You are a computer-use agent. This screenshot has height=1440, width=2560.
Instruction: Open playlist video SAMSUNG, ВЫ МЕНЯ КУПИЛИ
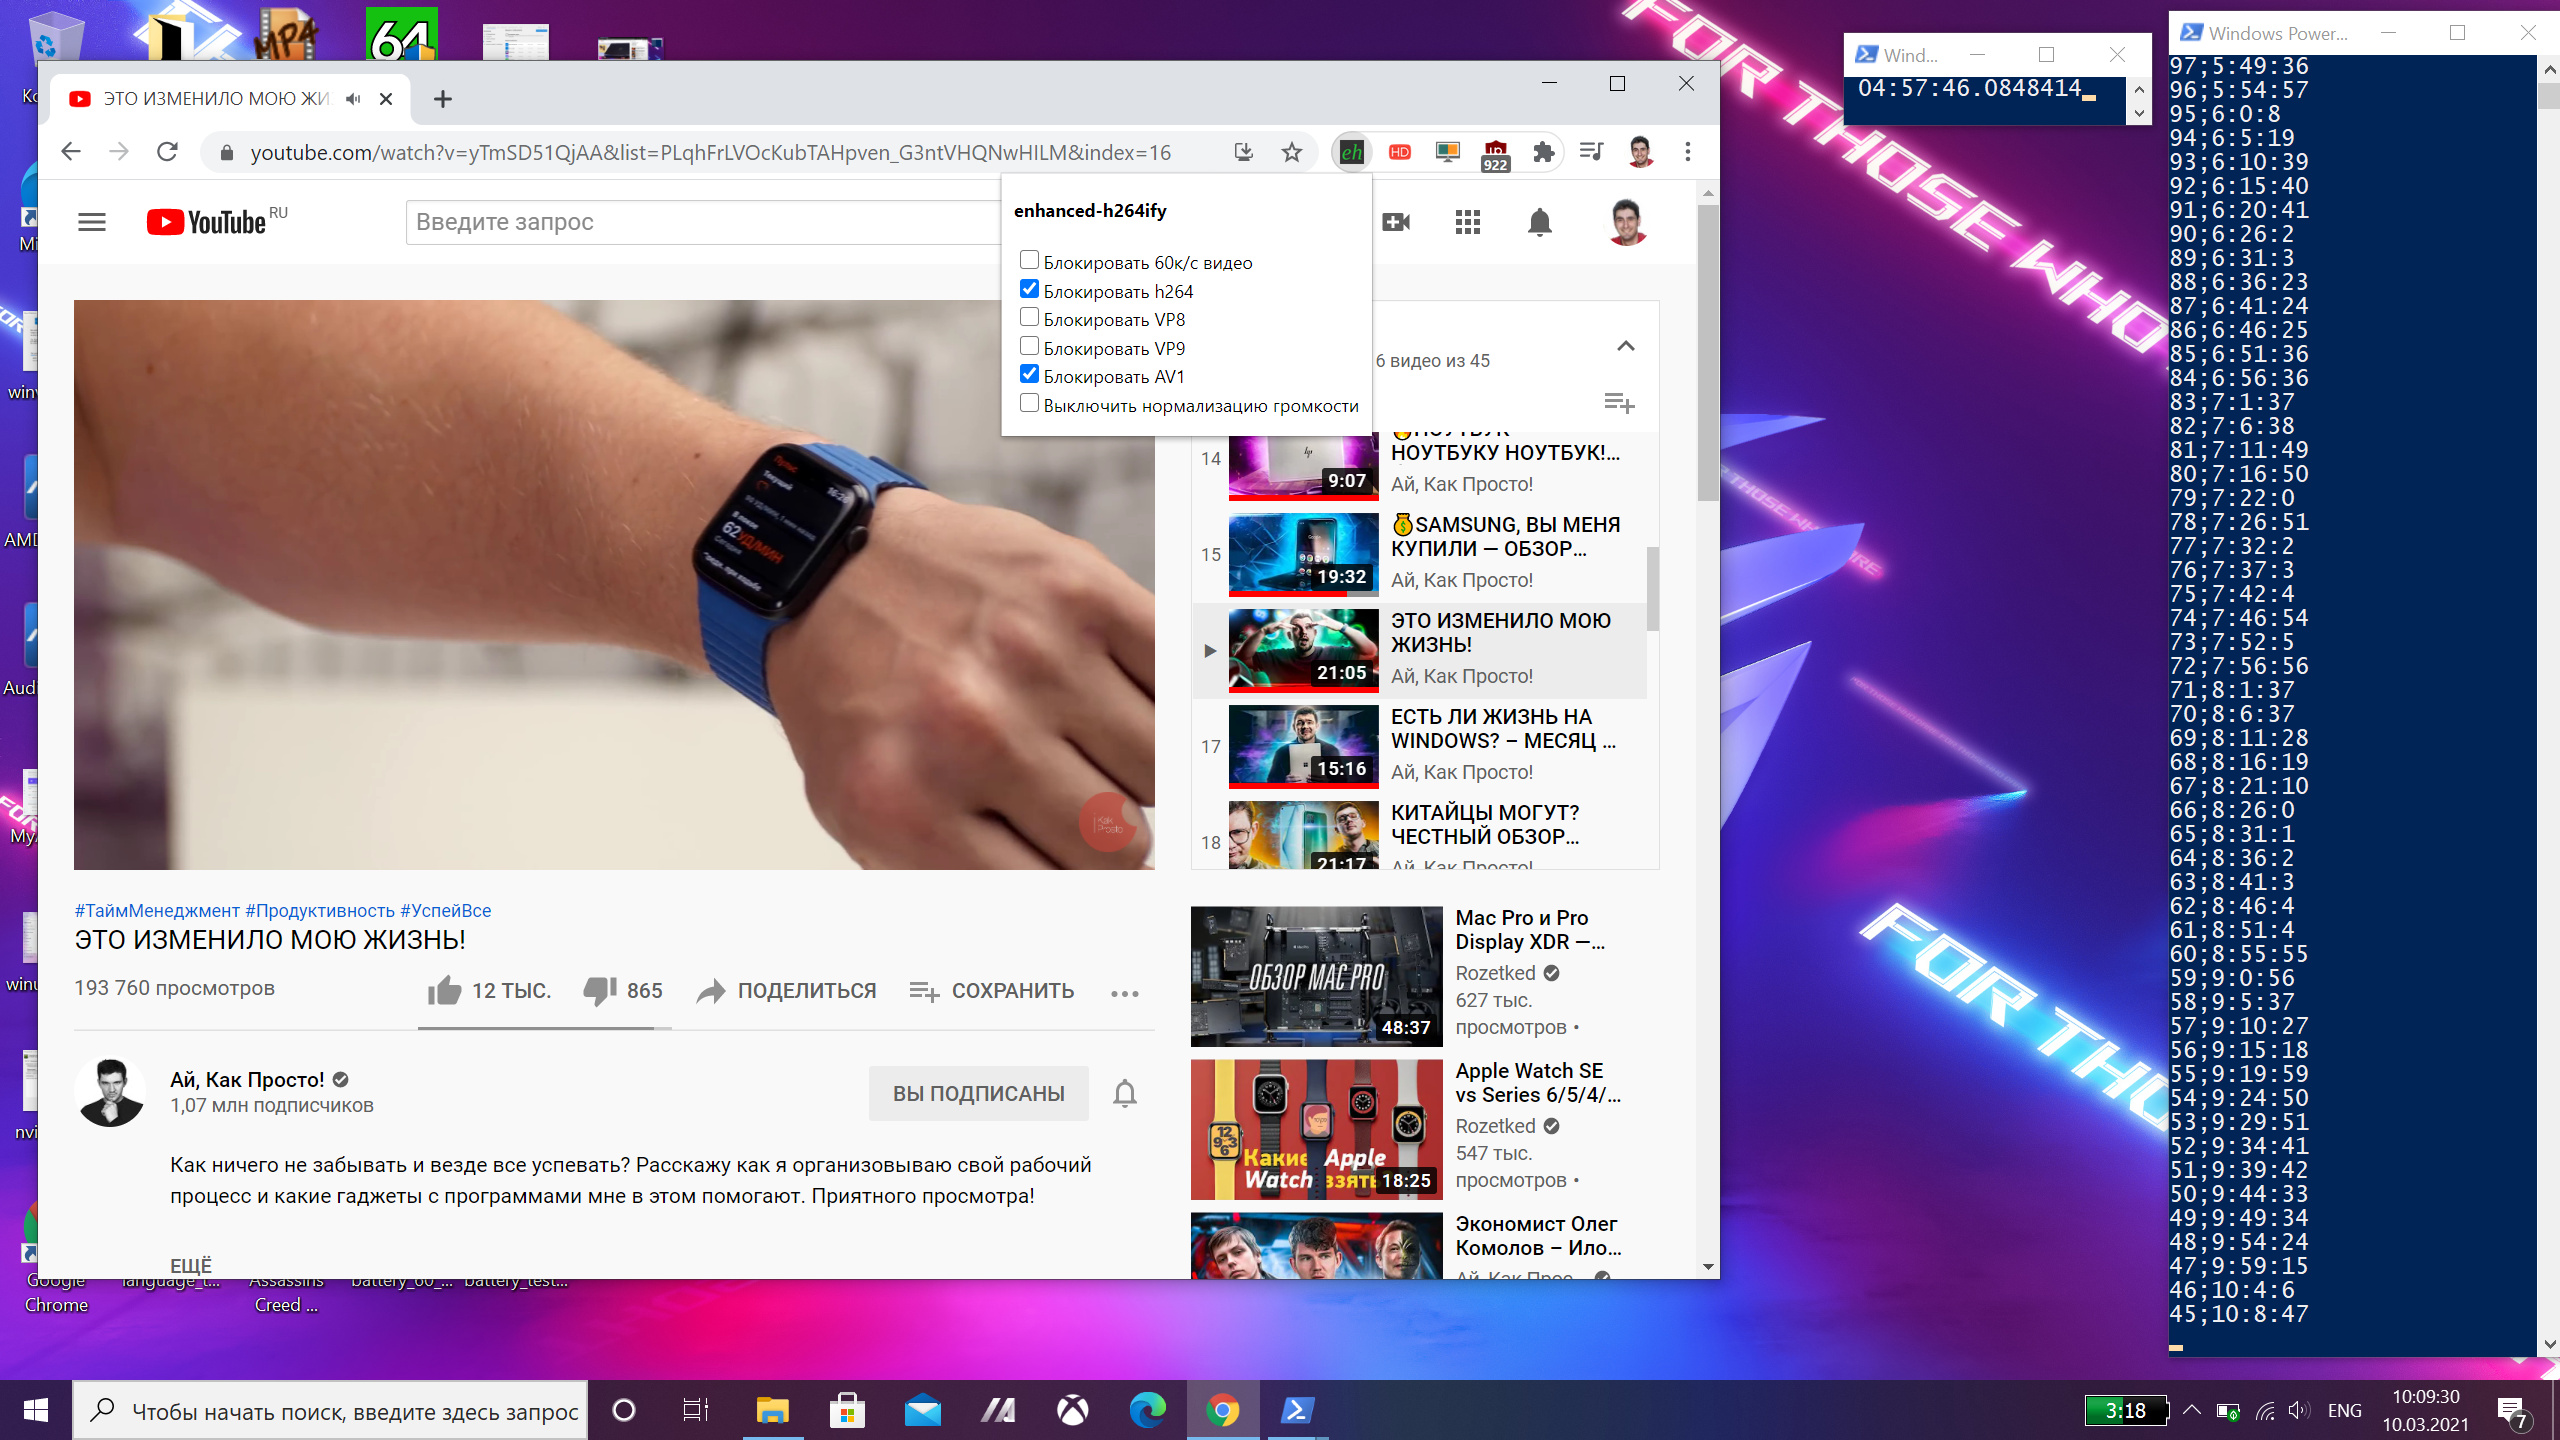(x=1420, y=554)
